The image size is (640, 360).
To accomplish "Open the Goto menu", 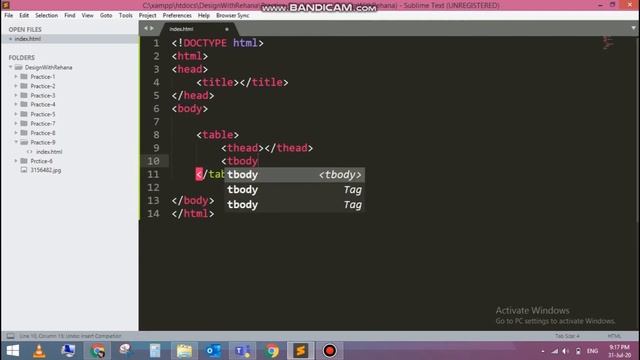I will [106, 15].
